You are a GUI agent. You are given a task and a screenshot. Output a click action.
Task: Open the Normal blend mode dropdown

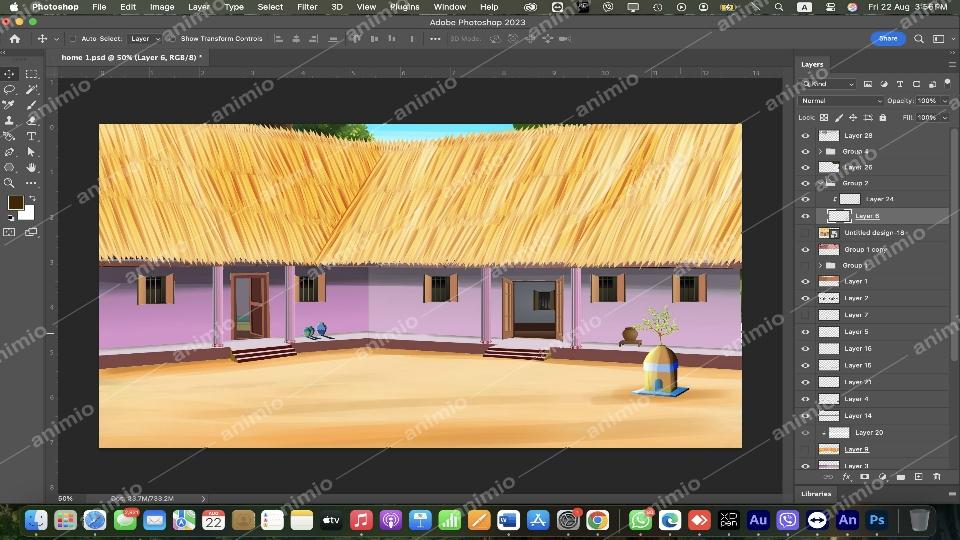(842, 101)
